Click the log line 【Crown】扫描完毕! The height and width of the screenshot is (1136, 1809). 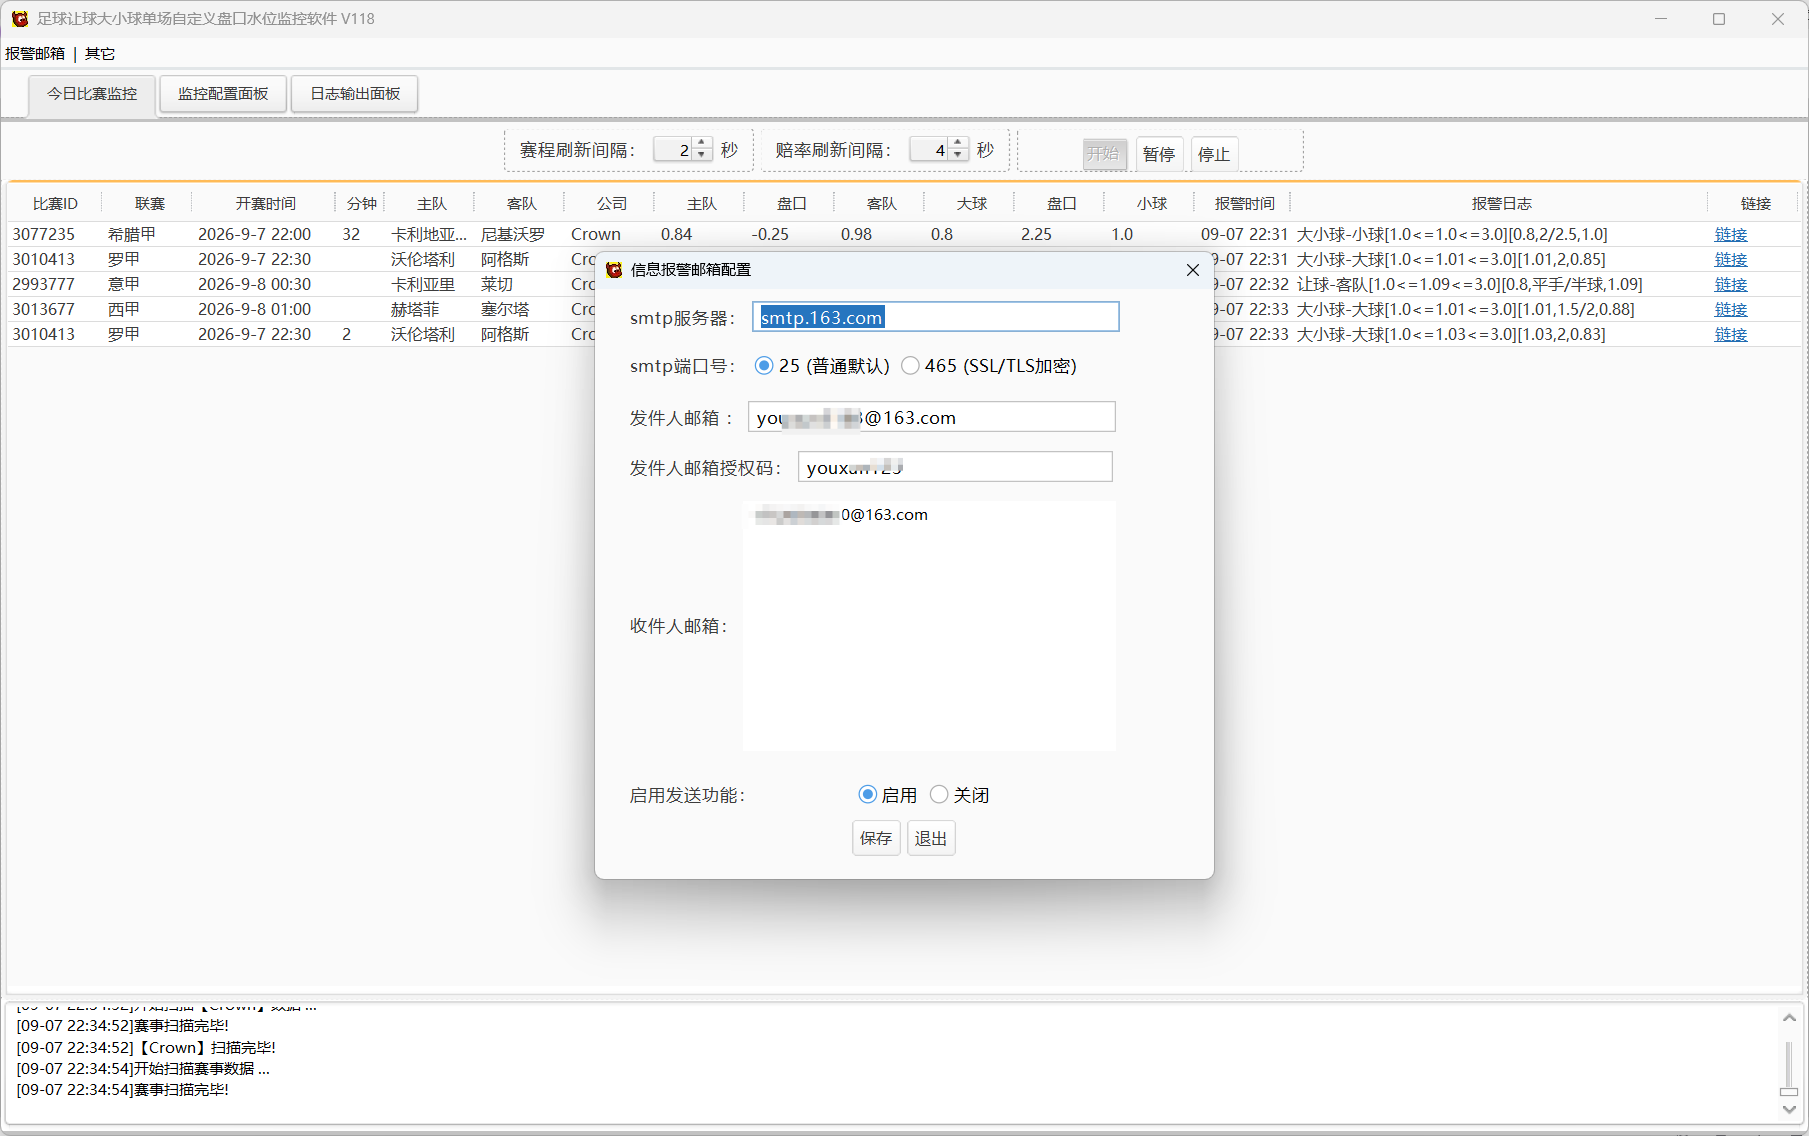click(146, 1047)
